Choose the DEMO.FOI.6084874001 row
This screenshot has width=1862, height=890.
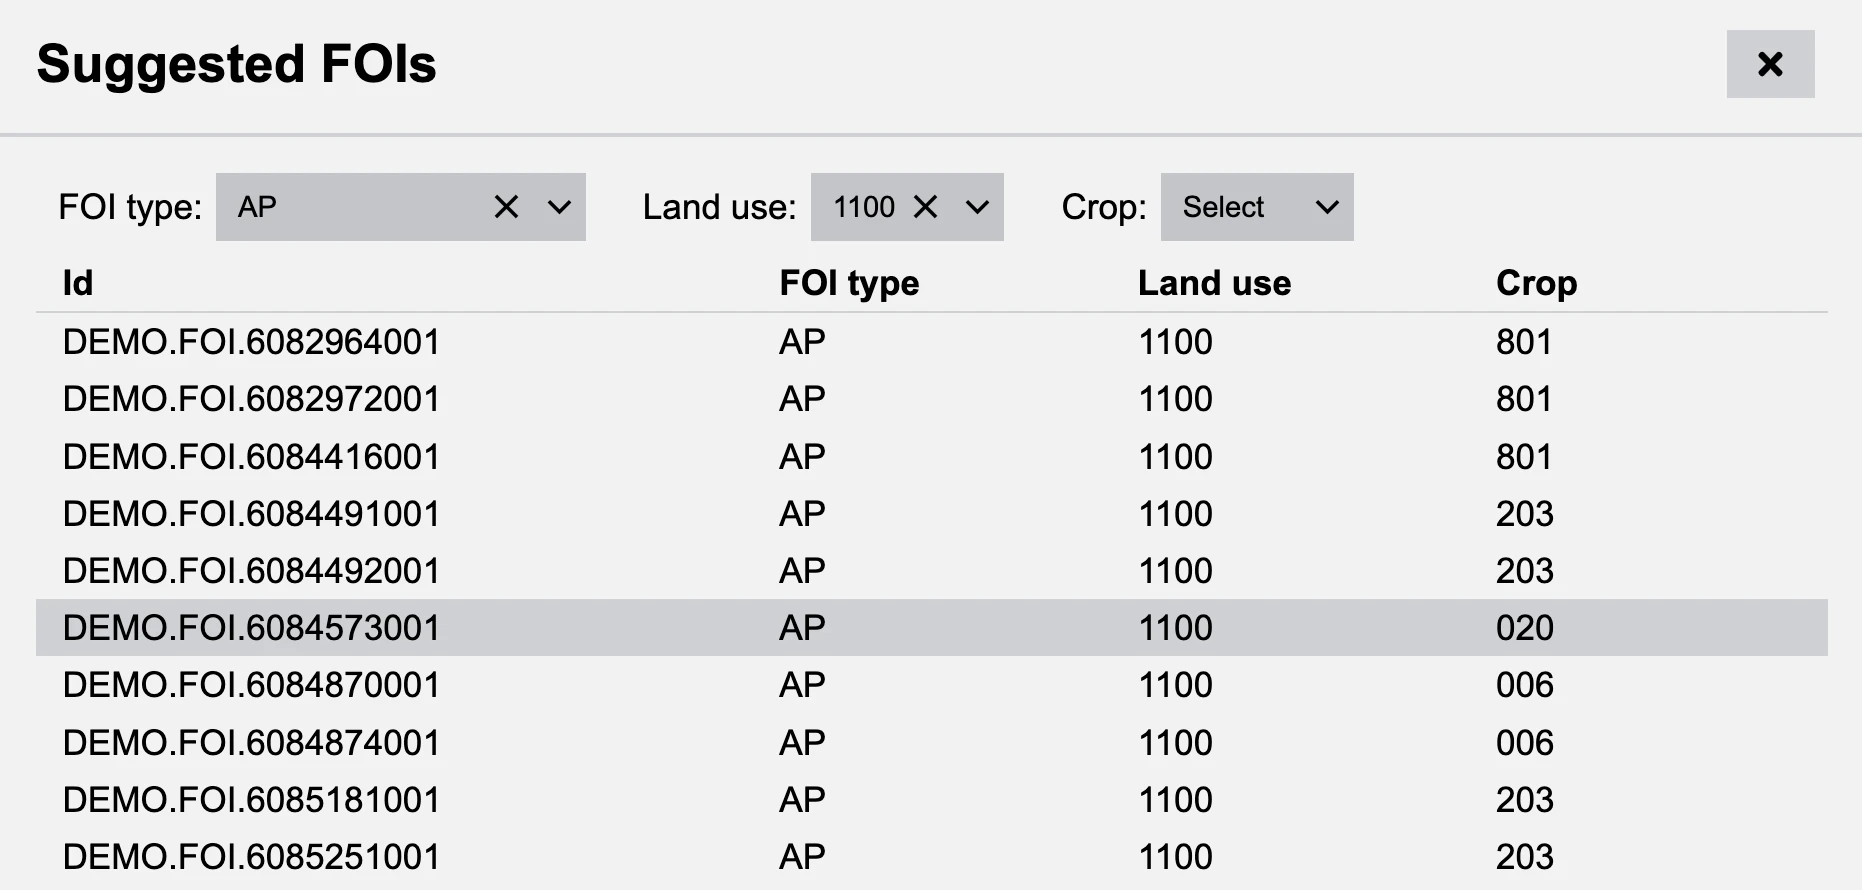pyautogui.click(x=251, y=743)
